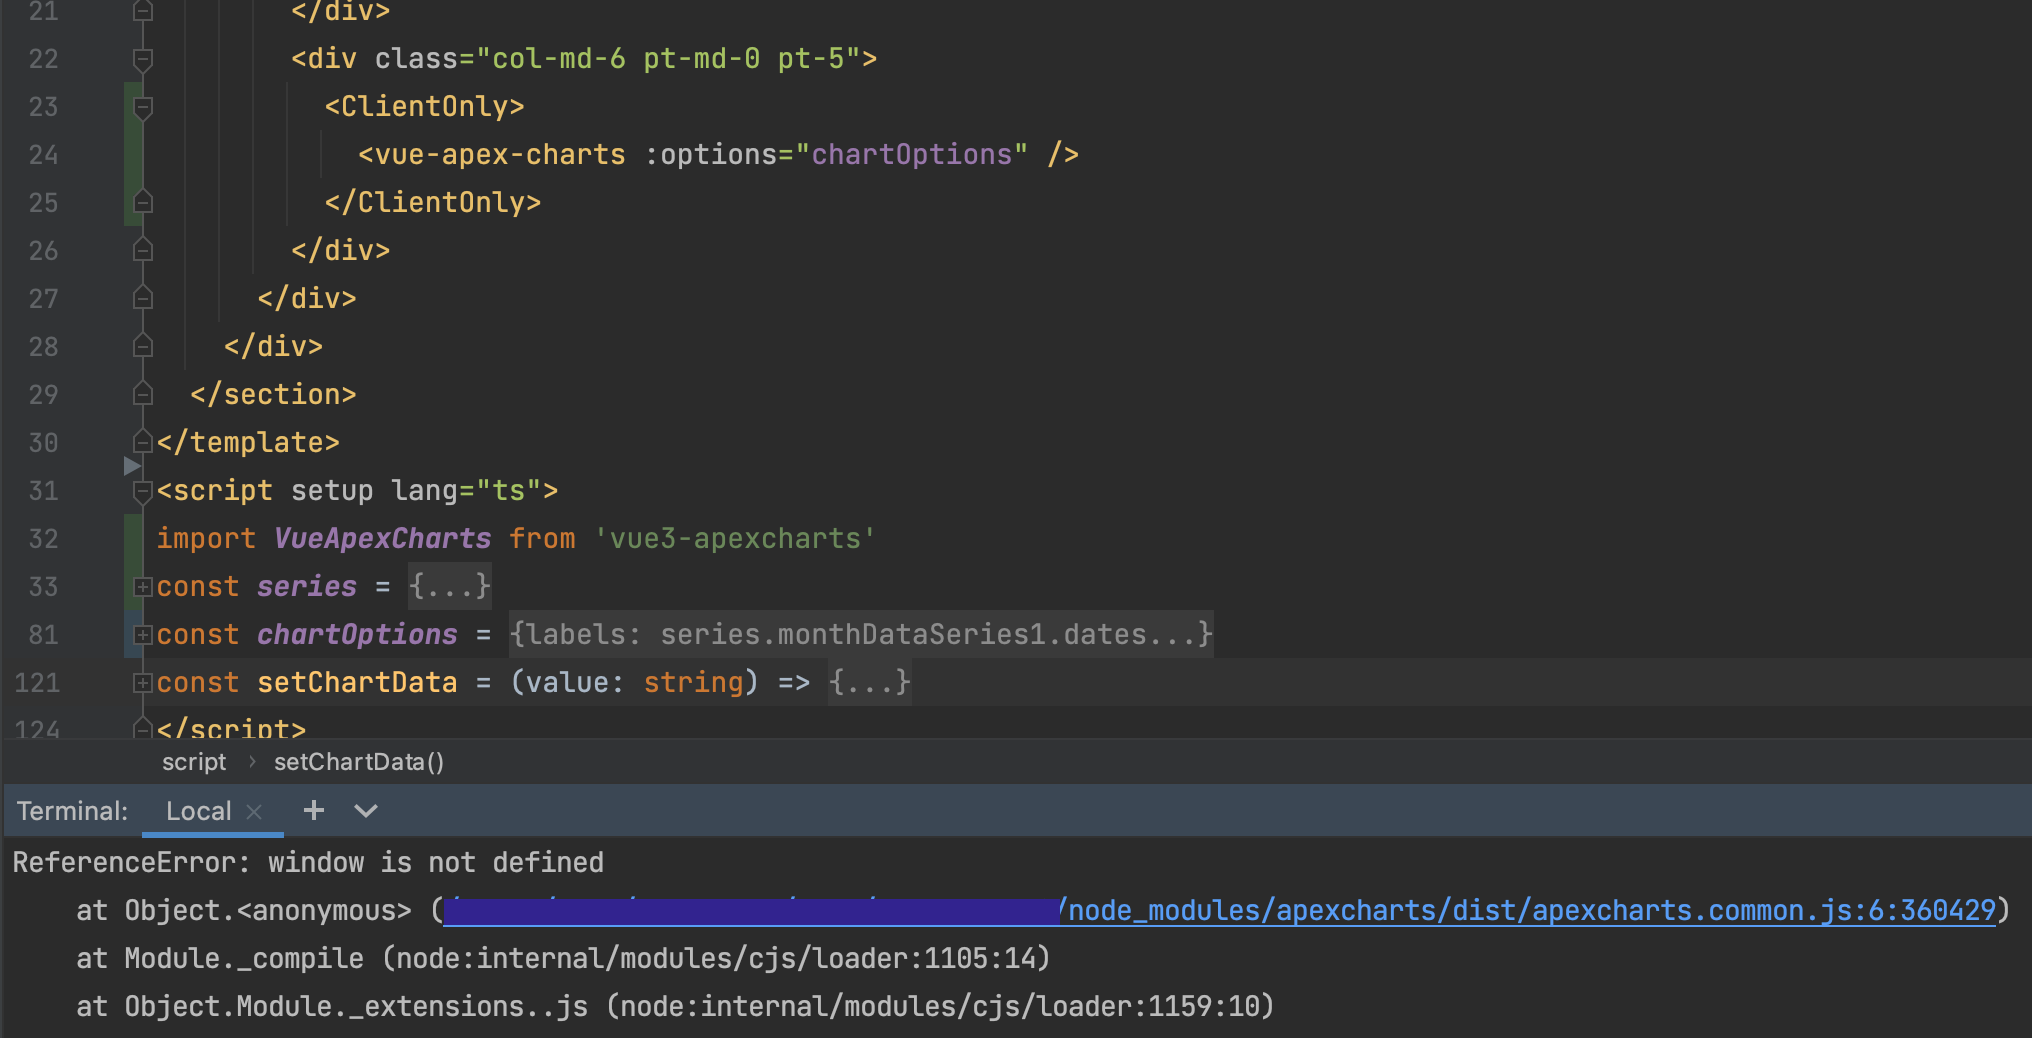Select the script breadcrumb
This screenshot has width=2032, height=1038.
pos(194,762)
